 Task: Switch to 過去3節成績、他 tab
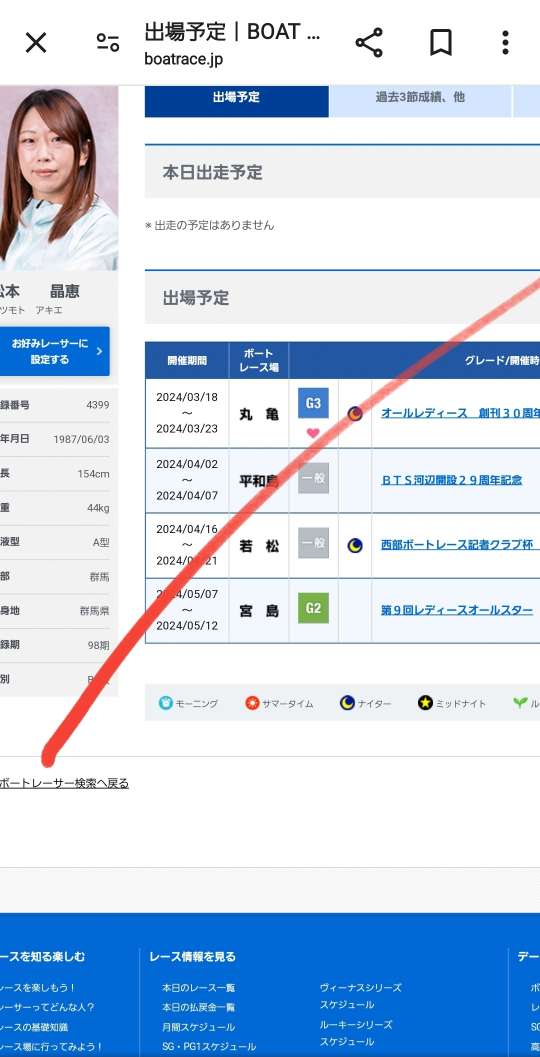[420, 97]
